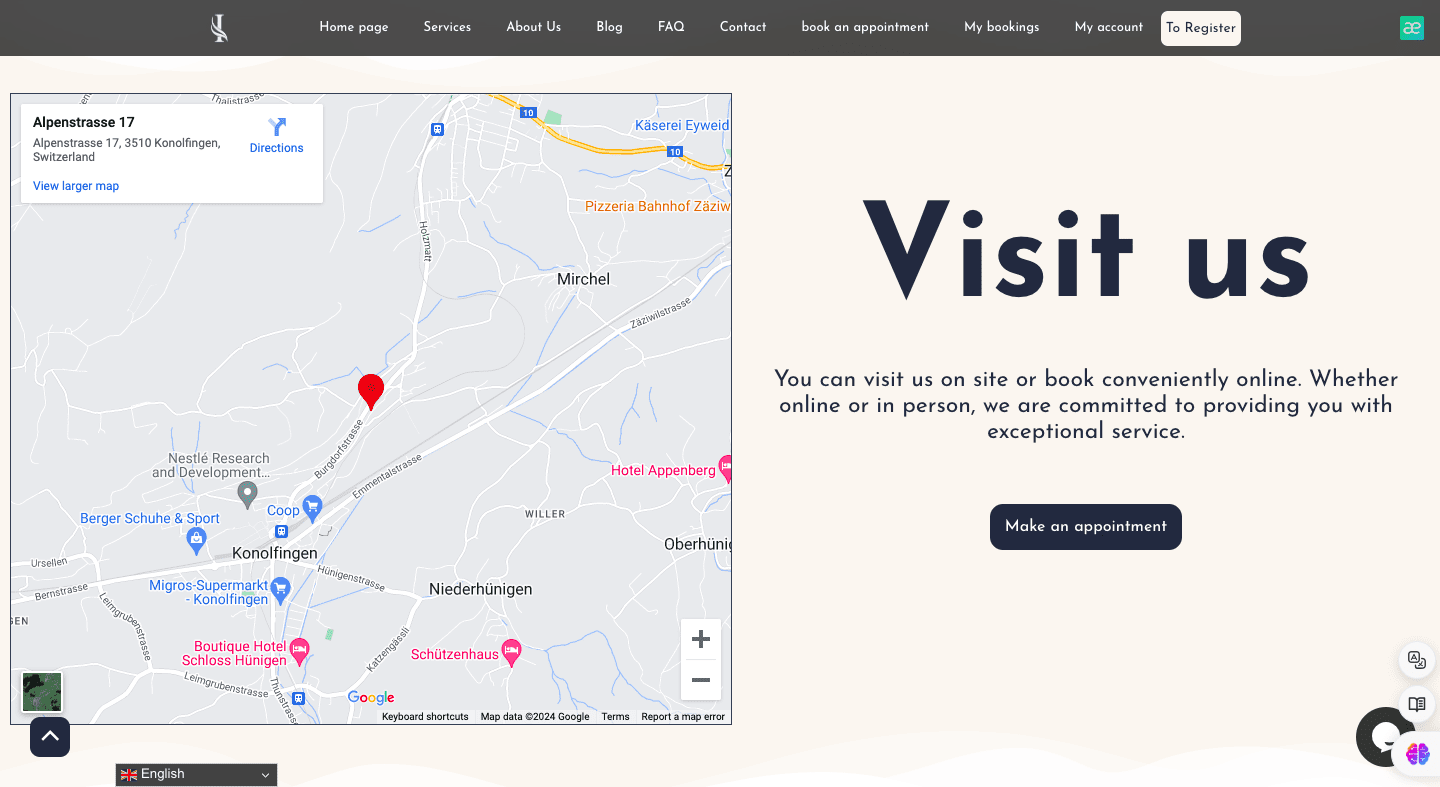Zoom out on the map with minus button

[701, 680]
